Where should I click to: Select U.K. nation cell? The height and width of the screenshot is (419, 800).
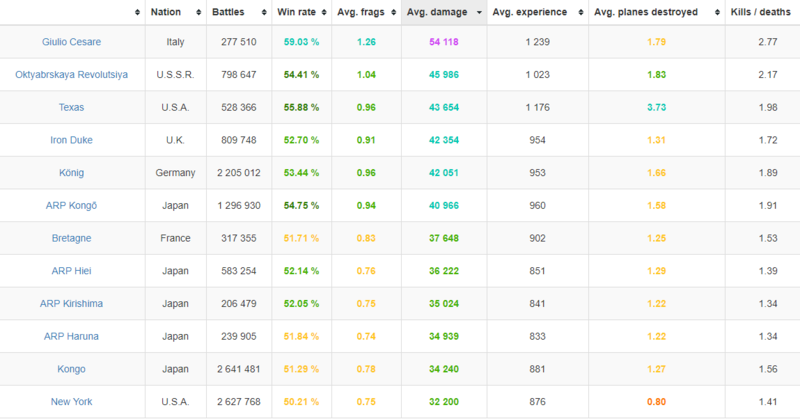pyautogui.click(x=176, y=140)
